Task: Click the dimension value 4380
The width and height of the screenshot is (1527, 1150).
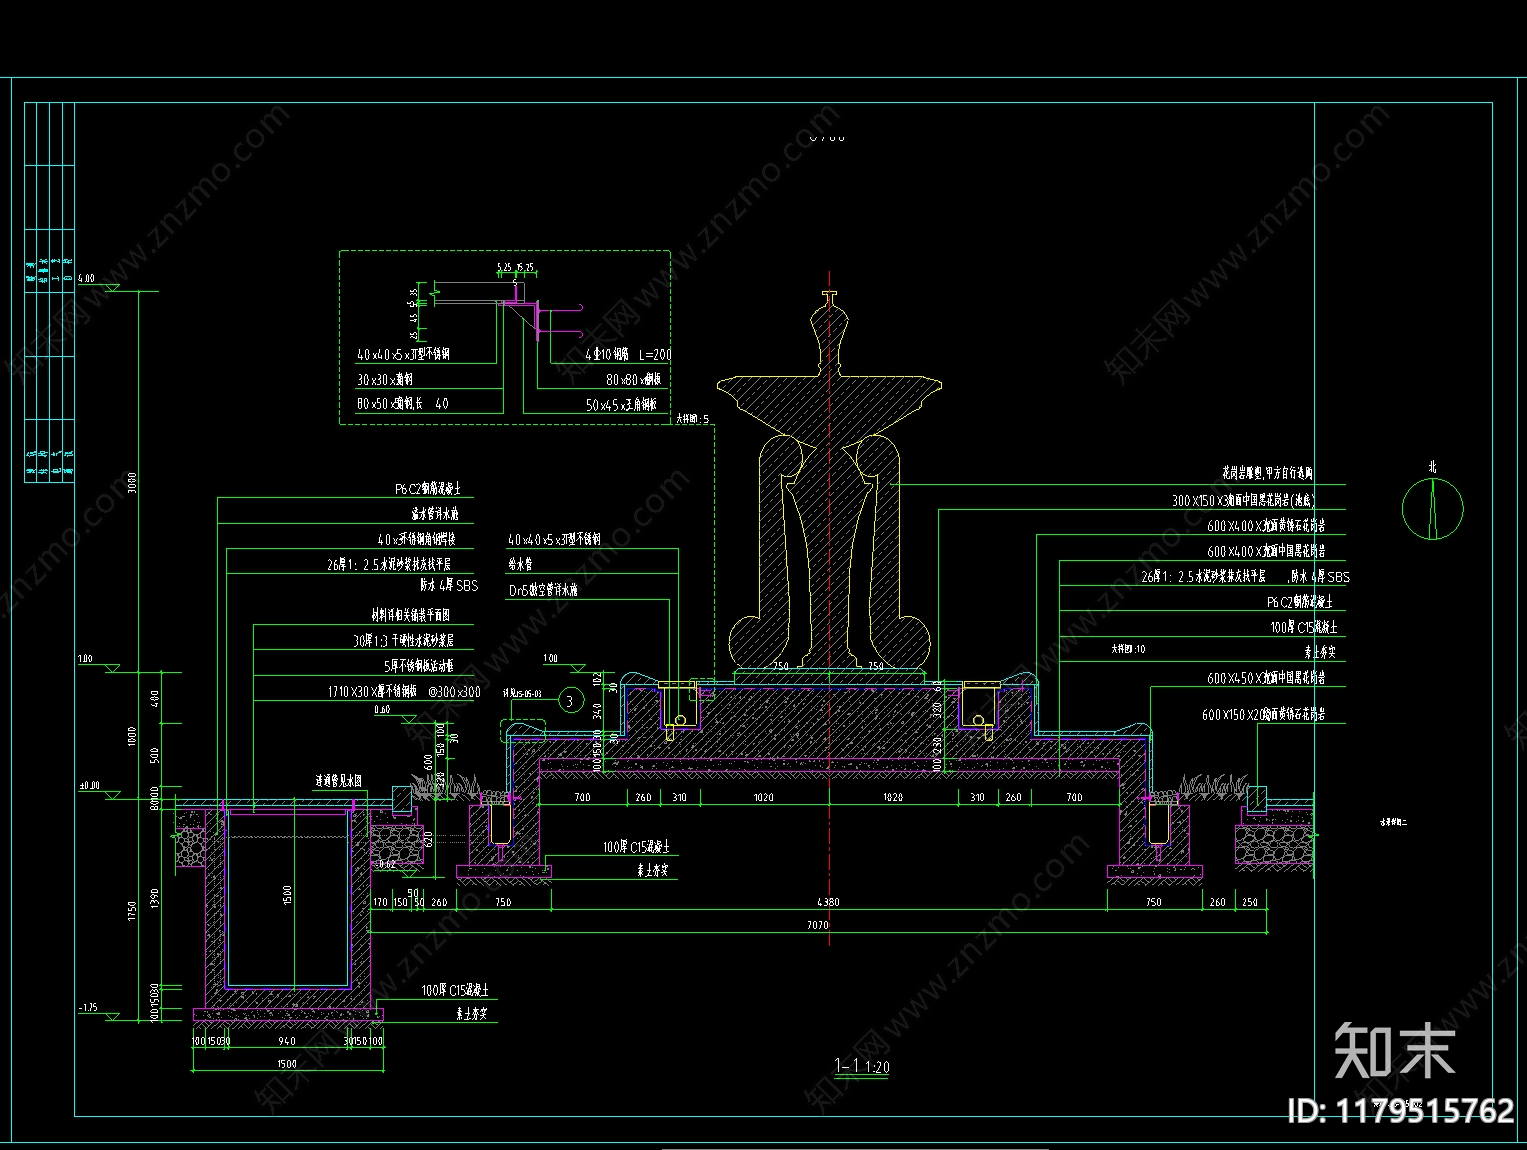Action: point(828,902)
